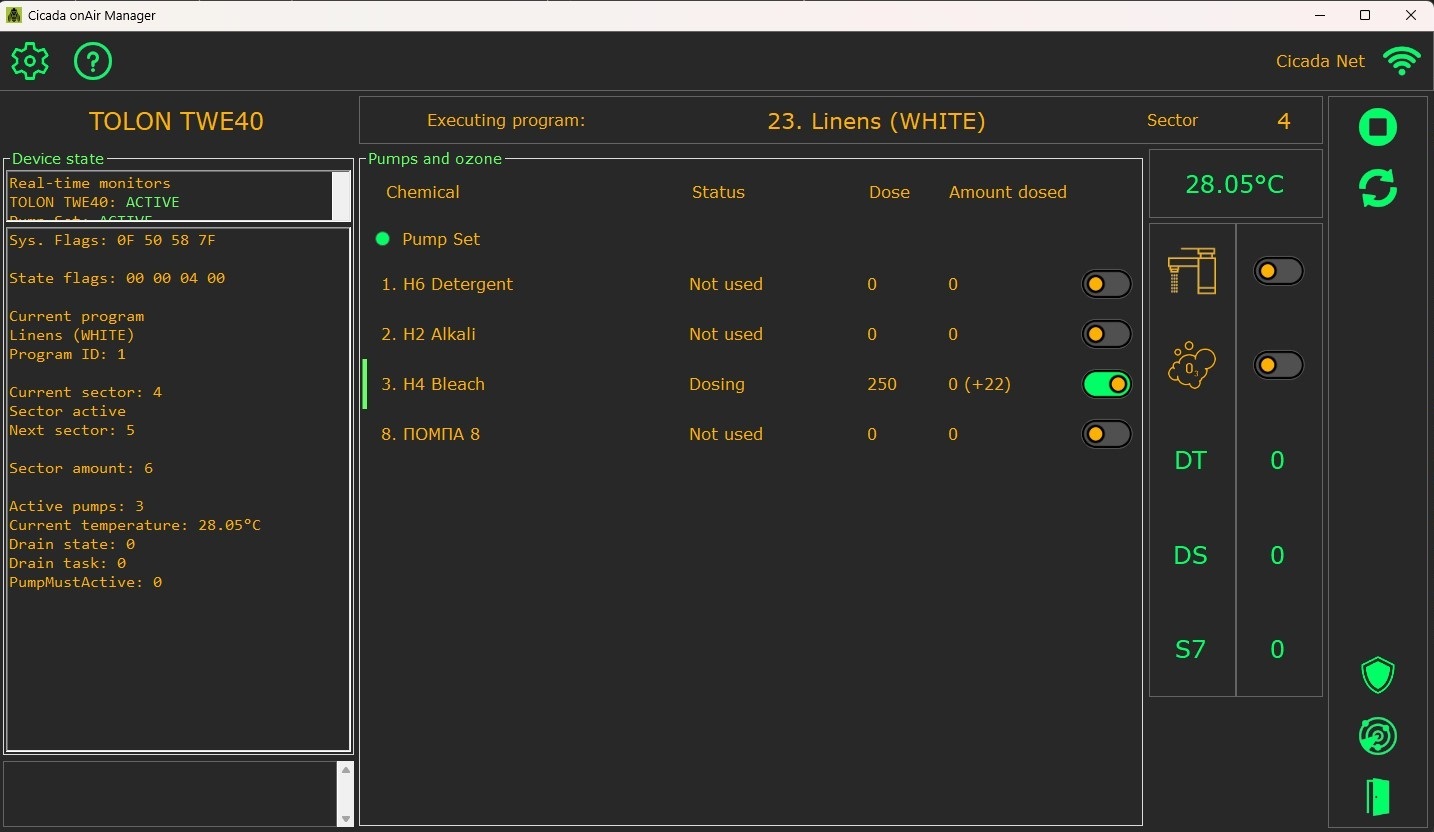The height and width of the screenshot is (832, 1434).
Task: Click the DT indicator label
Action: [1190, 461]
